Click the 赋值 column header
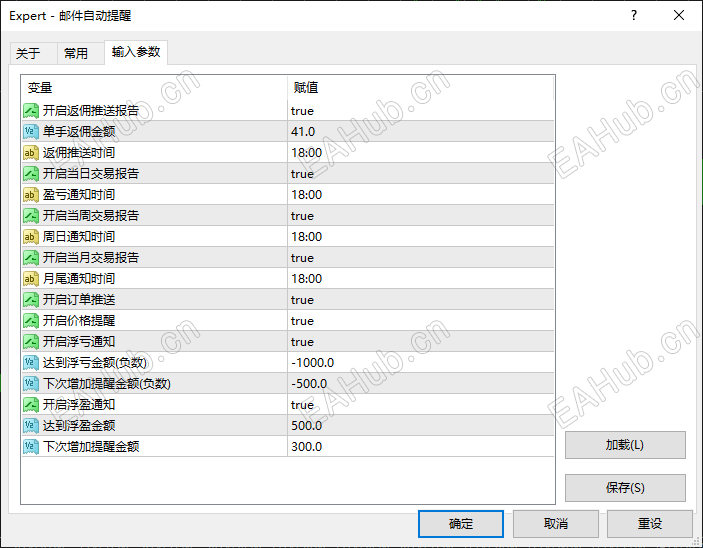Screen dimensions: 703x548 421,87
